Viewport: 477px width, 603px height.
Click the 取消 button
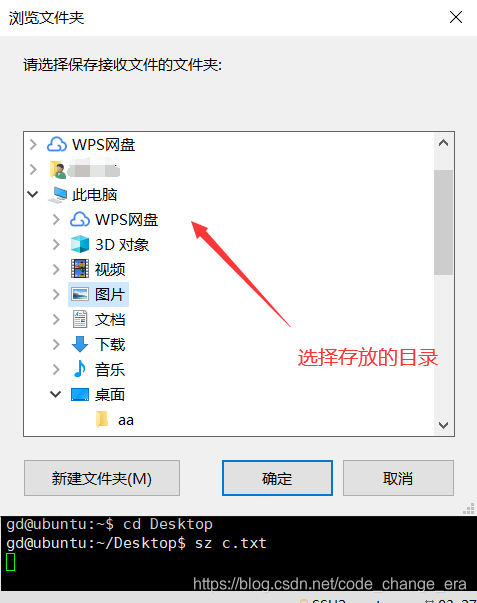398,478
